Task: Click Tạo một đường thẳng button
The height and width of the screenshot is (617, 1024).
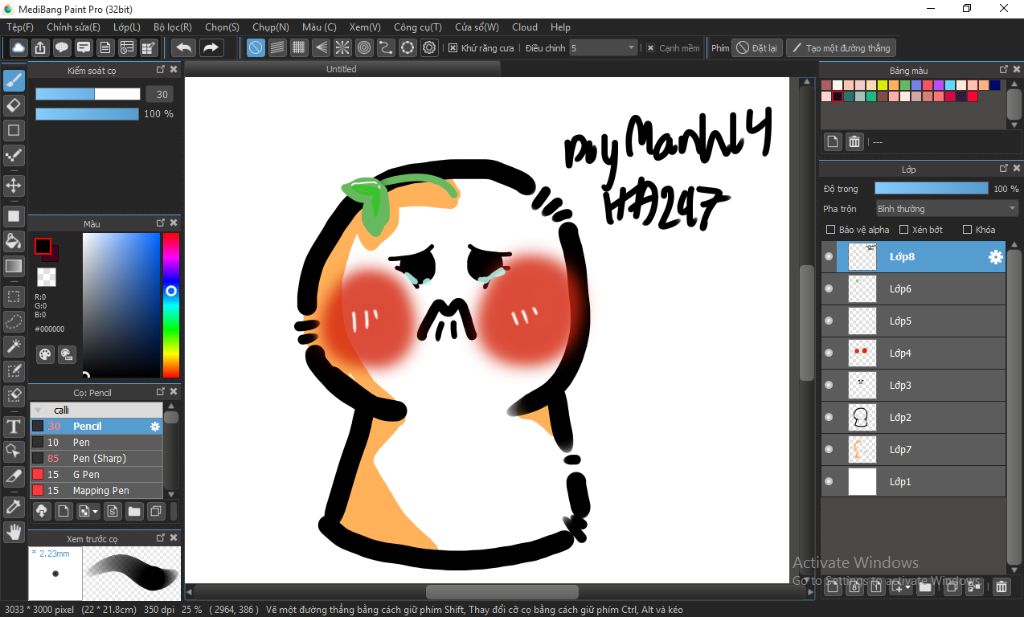Action: (841, 48)
